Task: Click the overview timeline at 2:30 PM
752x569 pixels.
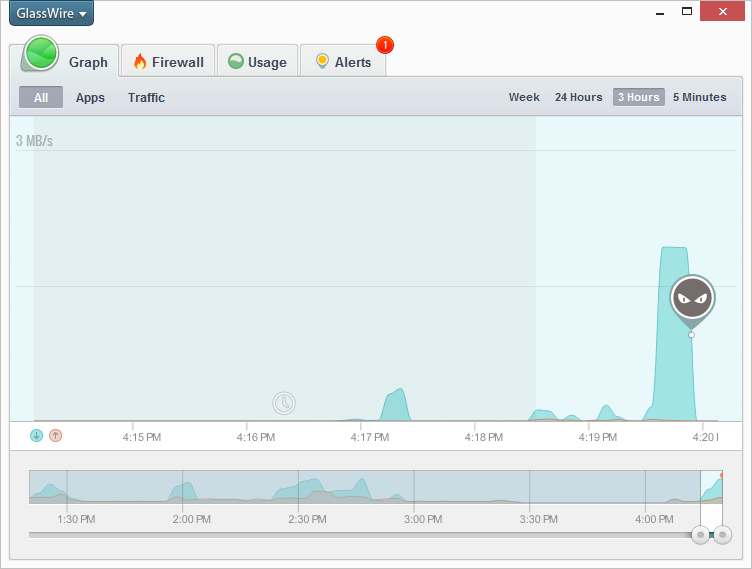Action: (x=299, y=487)
